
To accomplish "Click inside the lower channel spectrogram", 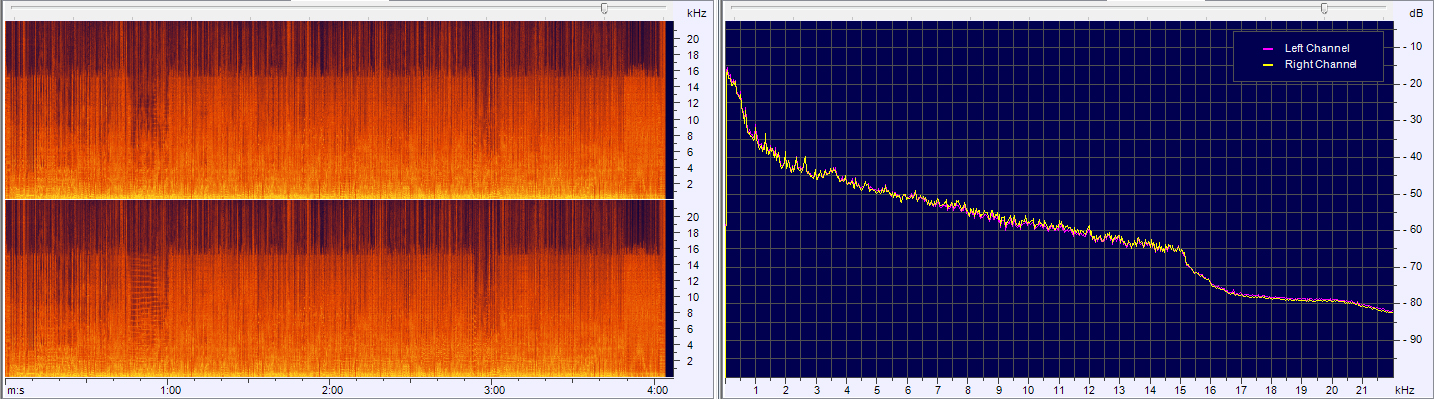I will [336, 288].
